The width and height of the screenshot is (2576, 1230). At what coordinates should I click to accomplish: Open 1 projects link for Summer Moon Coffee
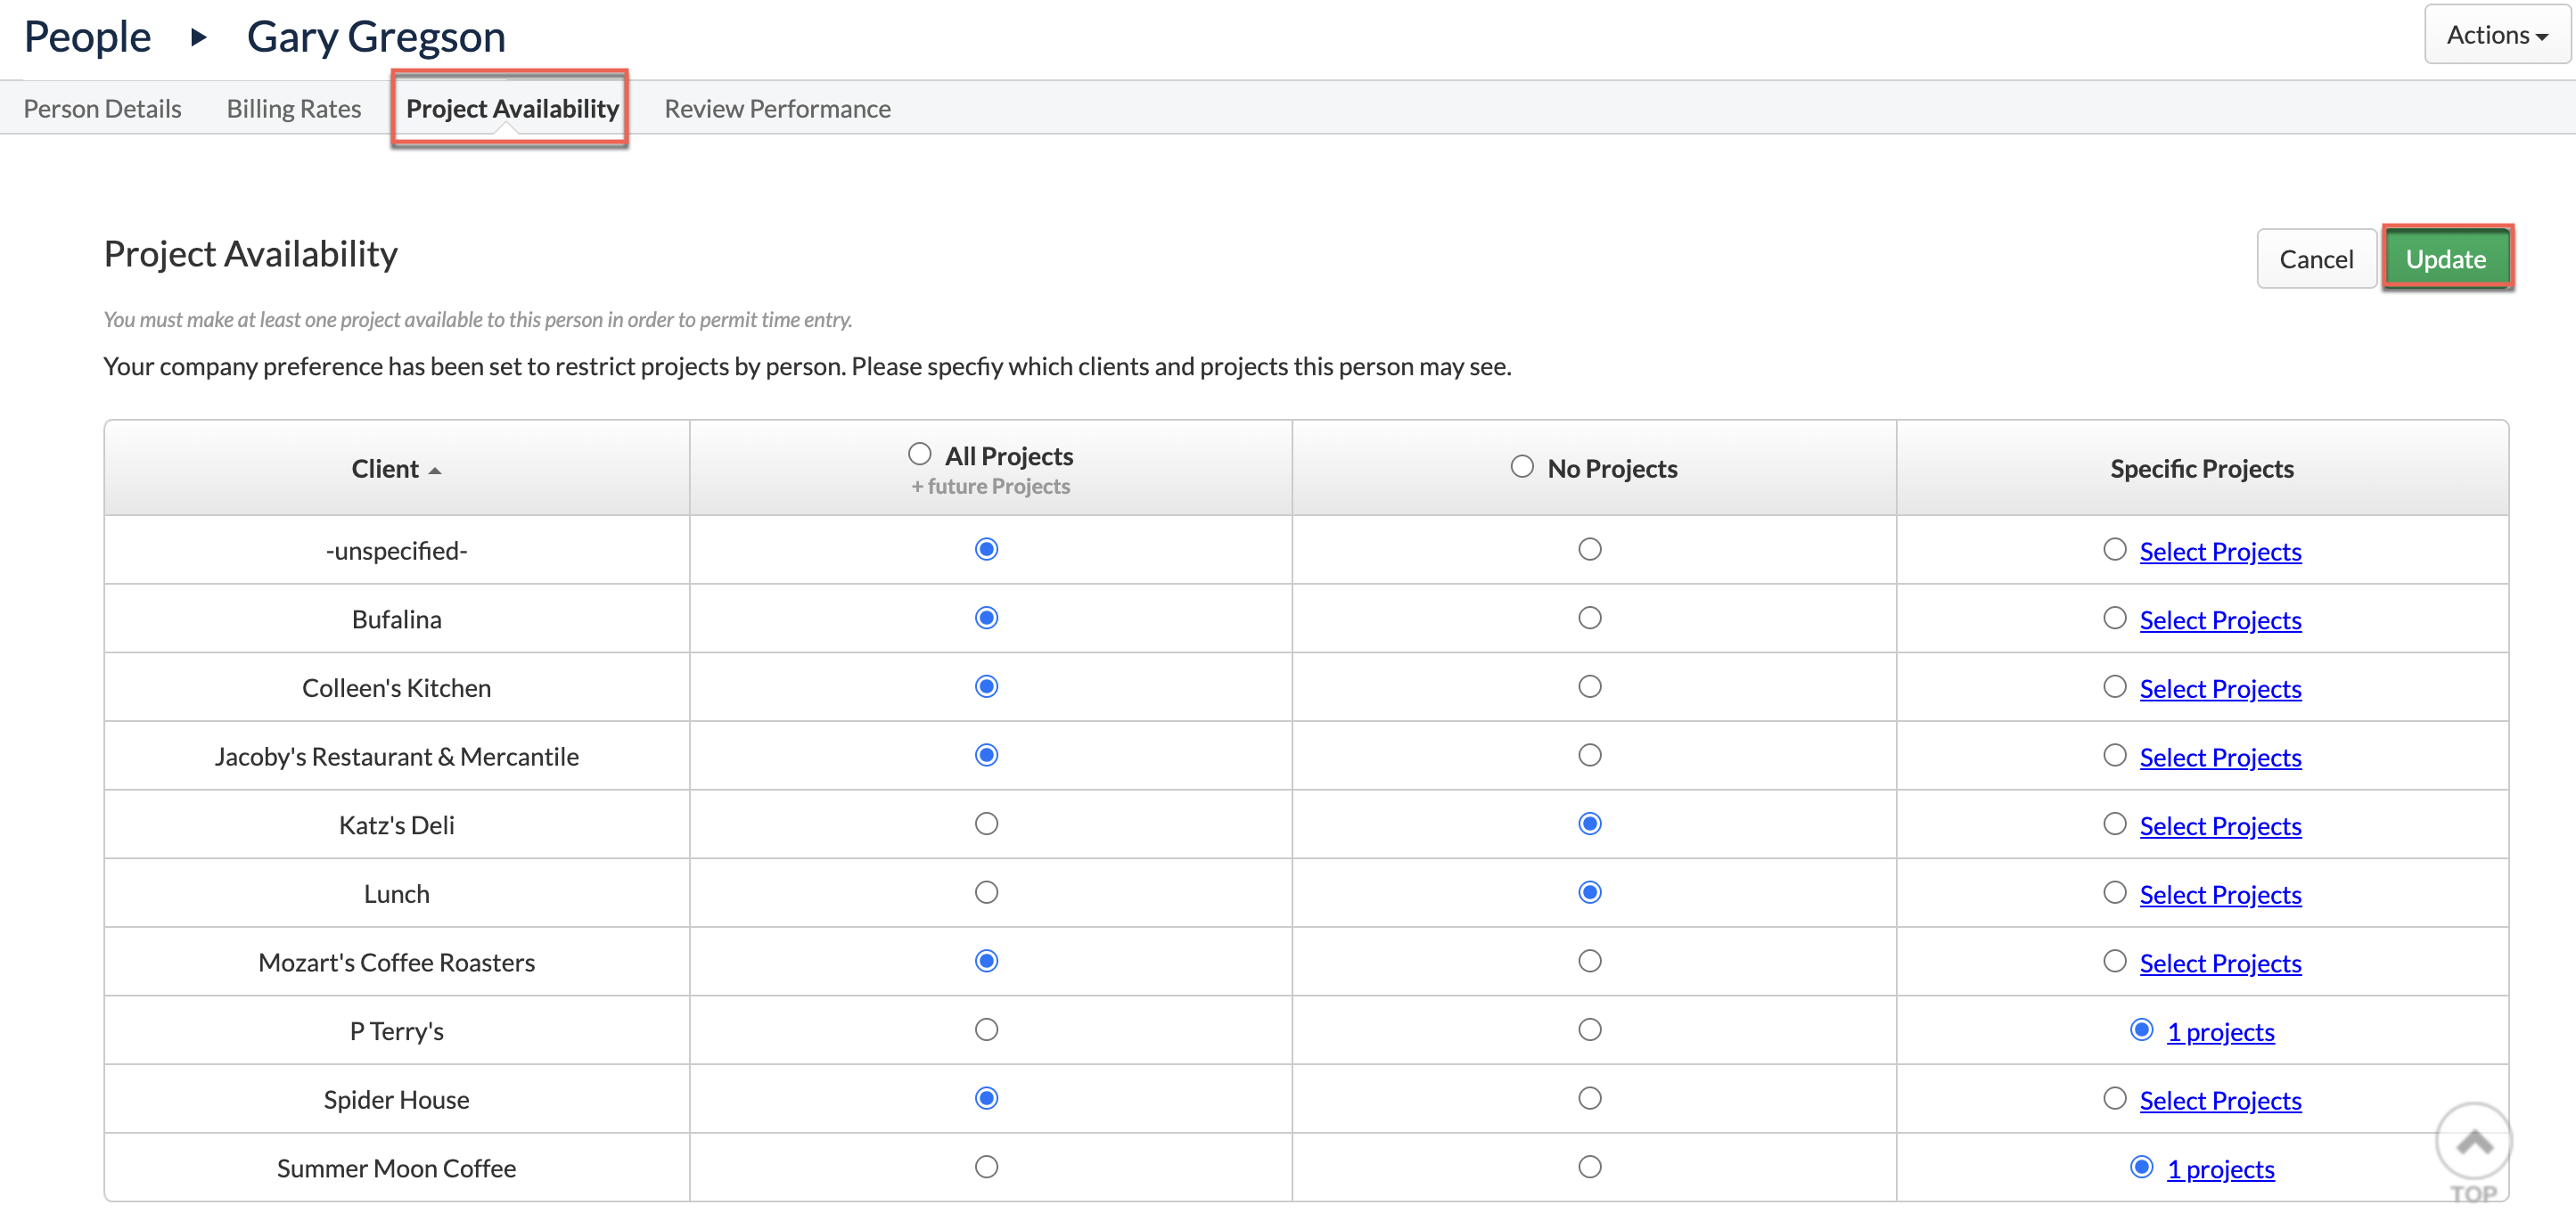click(x=2220, y=1169)
